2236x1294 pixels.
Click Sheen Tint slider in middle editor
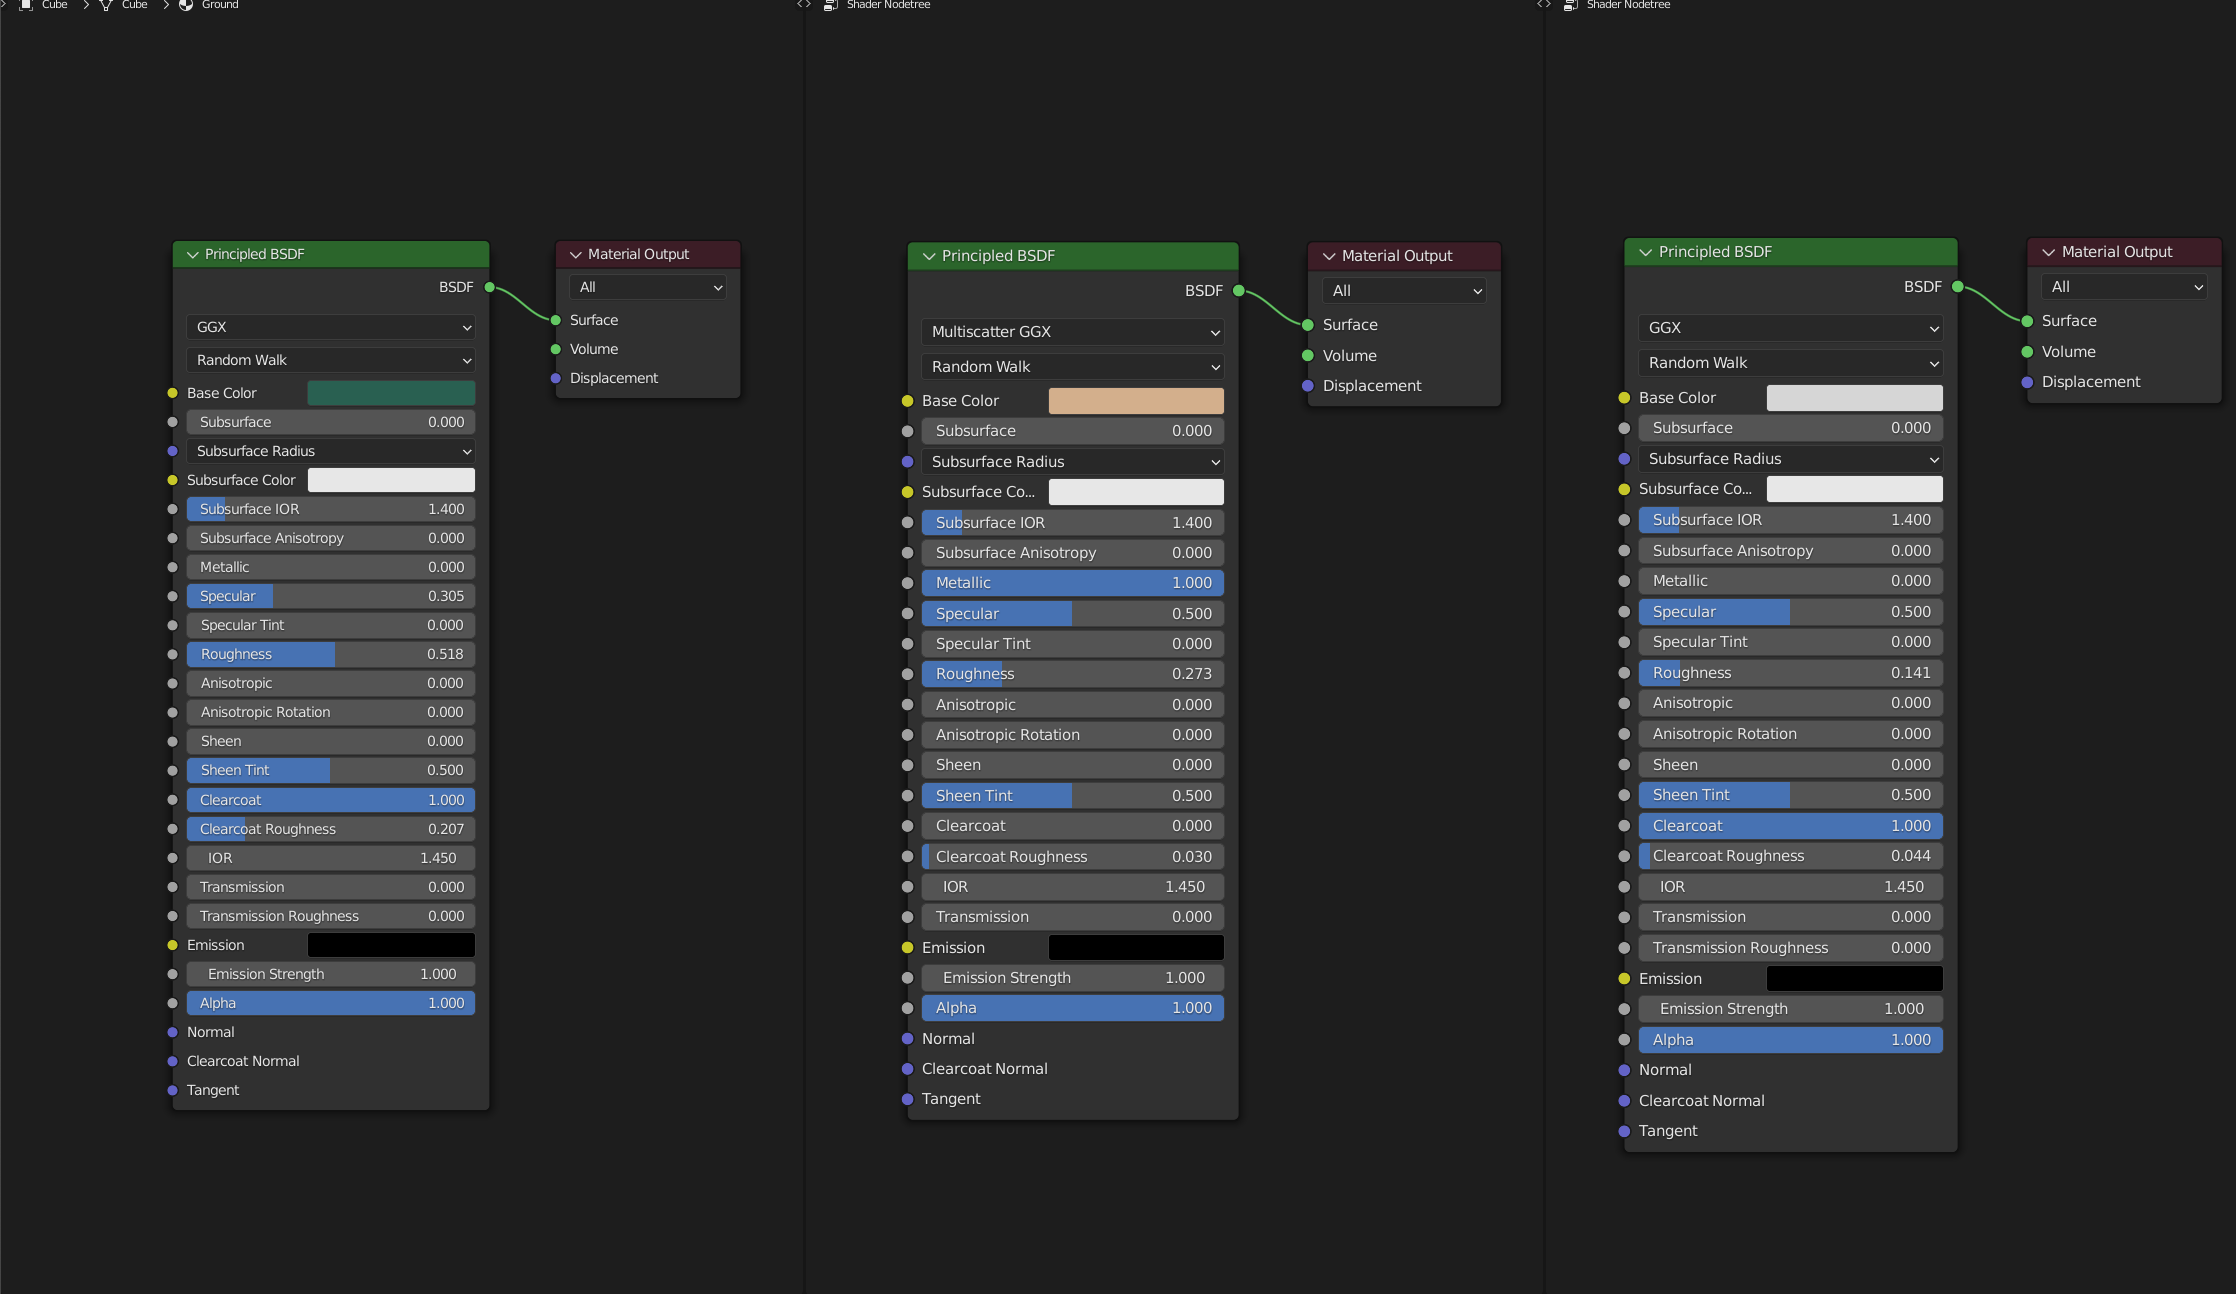click(x=1072, y=796)
